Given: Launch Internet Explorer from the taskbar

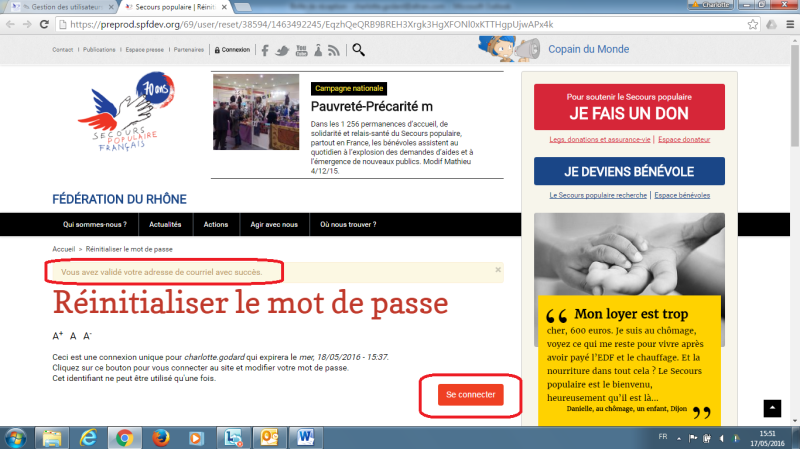Looking at the screenshot, I should [88, 438].
